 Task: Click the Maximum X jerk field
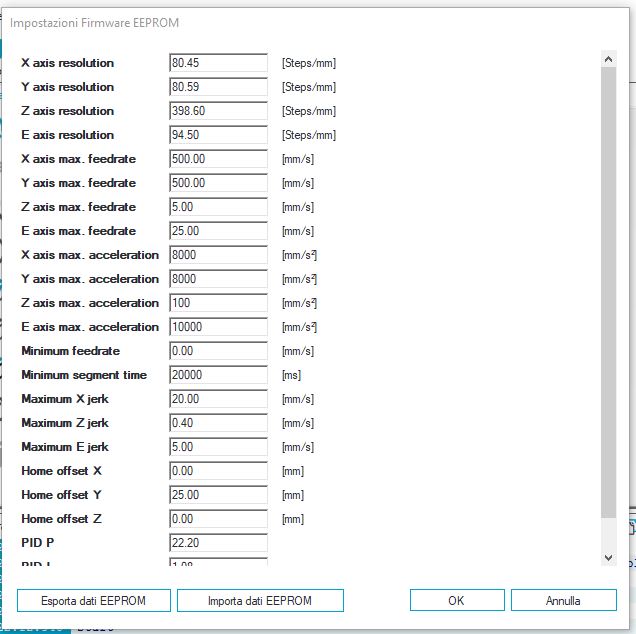218,399
